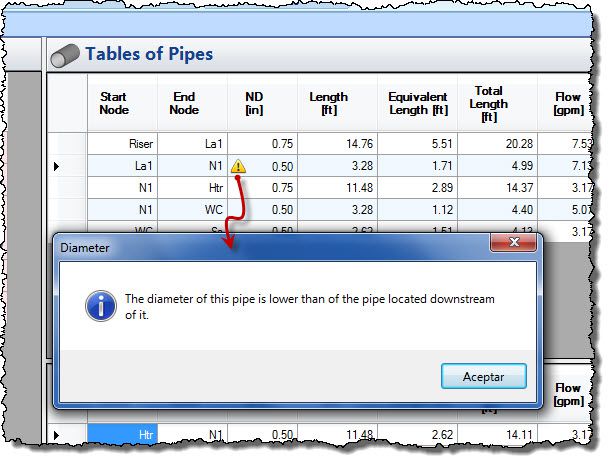Screen dimensions: 611x463
Task: Click the yellow warning icon in La1 row
Action: pos(238,166)
